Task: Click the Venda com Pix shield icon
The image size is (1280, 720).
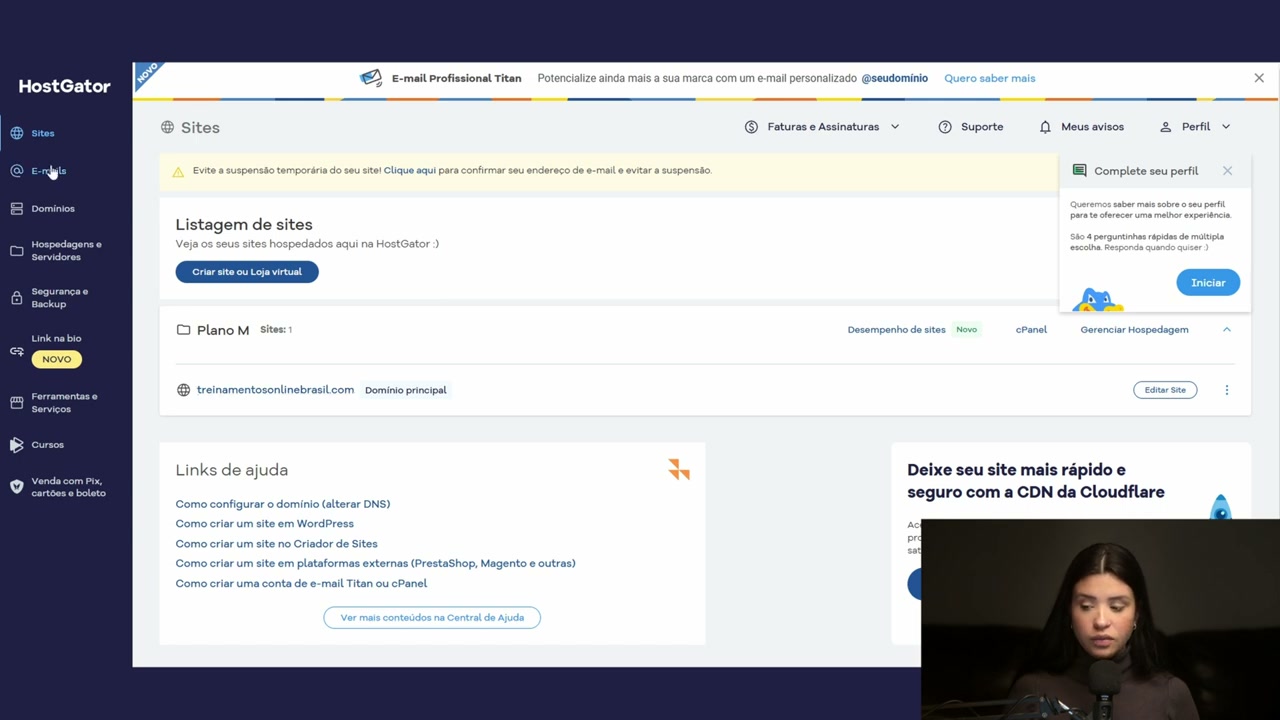Action: click(x=17, y=487)
